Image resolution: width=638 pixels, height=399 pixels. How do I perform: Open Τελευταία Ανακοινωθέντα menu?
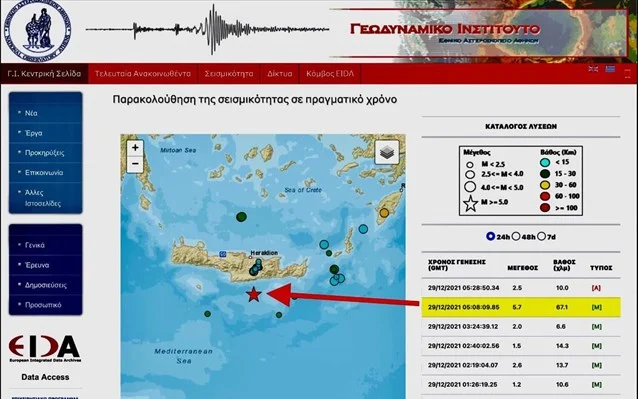[143, 74]
